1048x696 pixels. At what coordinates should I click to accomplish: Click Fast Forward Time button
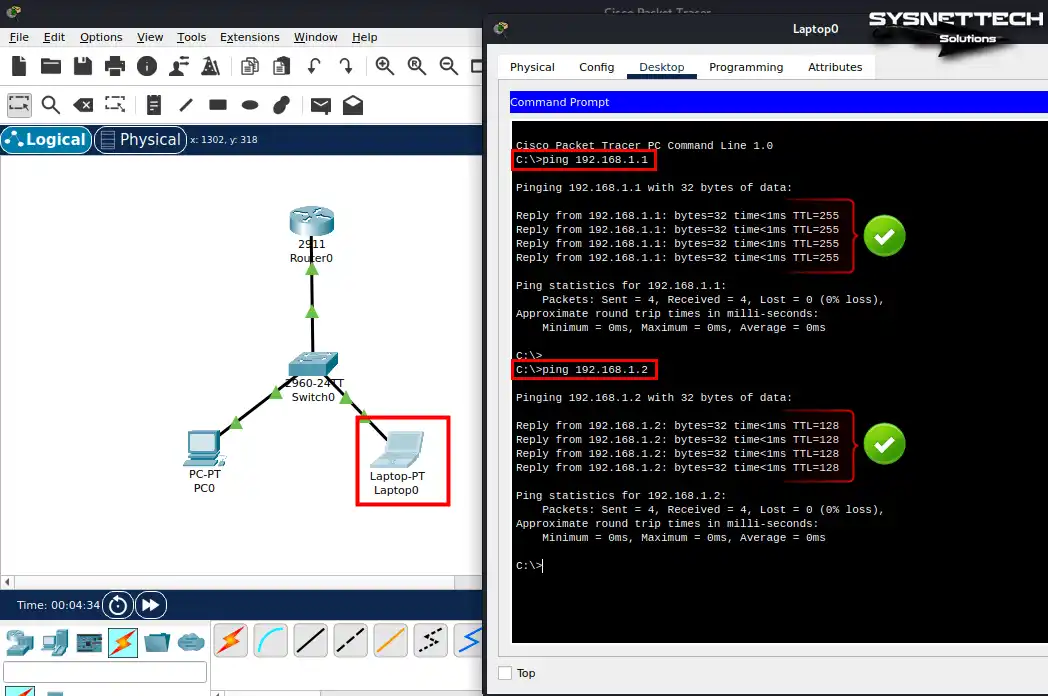click(151, 605)
